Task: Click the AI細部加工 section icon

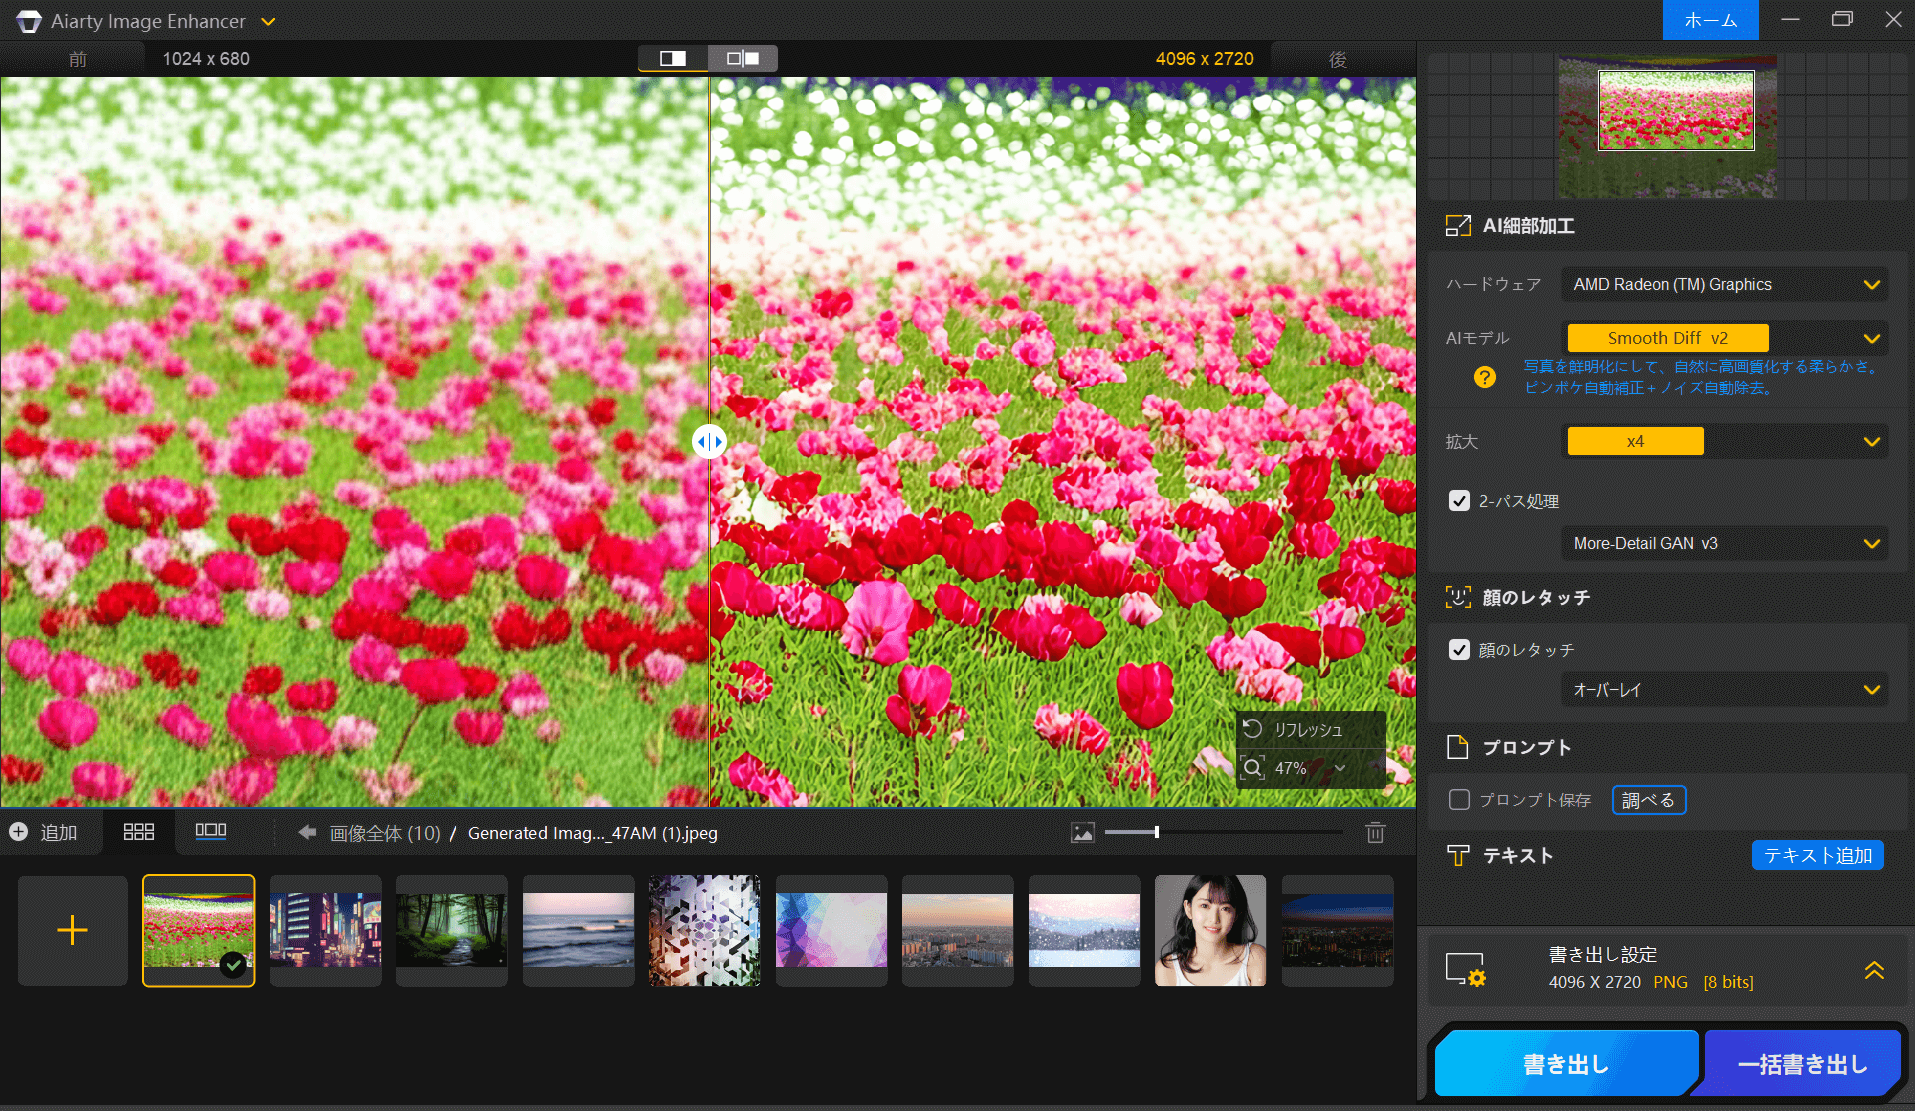Action: click(x=1458, y=226)
